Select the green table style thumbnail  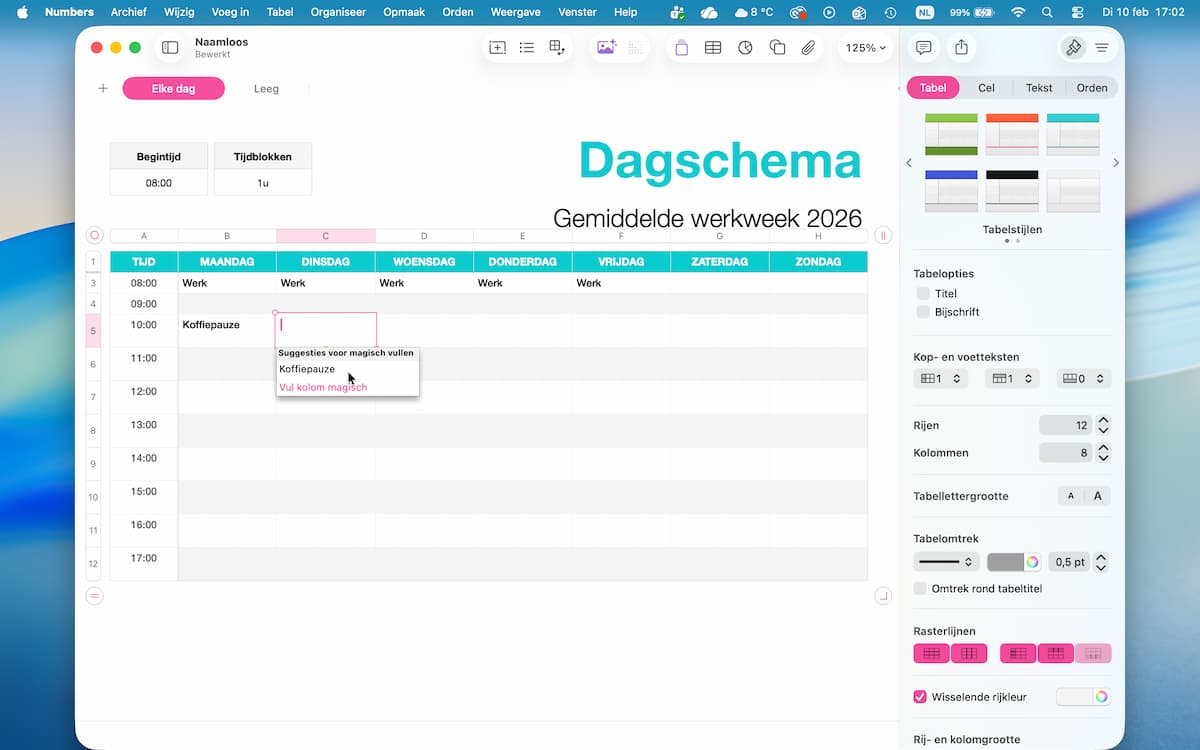pyautogui.click(x=951, y=134)
